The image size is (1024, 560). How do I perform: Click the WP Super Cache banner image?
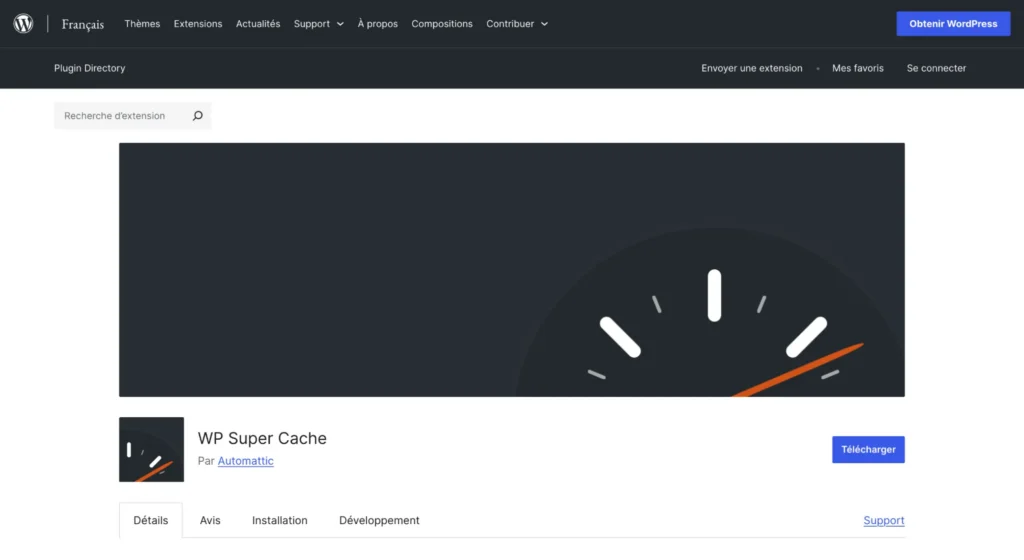tap(512, 270)
